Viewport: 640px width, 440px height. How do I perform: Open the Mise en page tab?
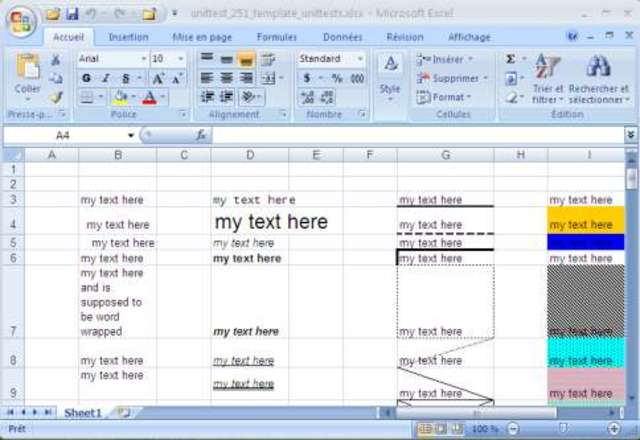tap(202, 37)
